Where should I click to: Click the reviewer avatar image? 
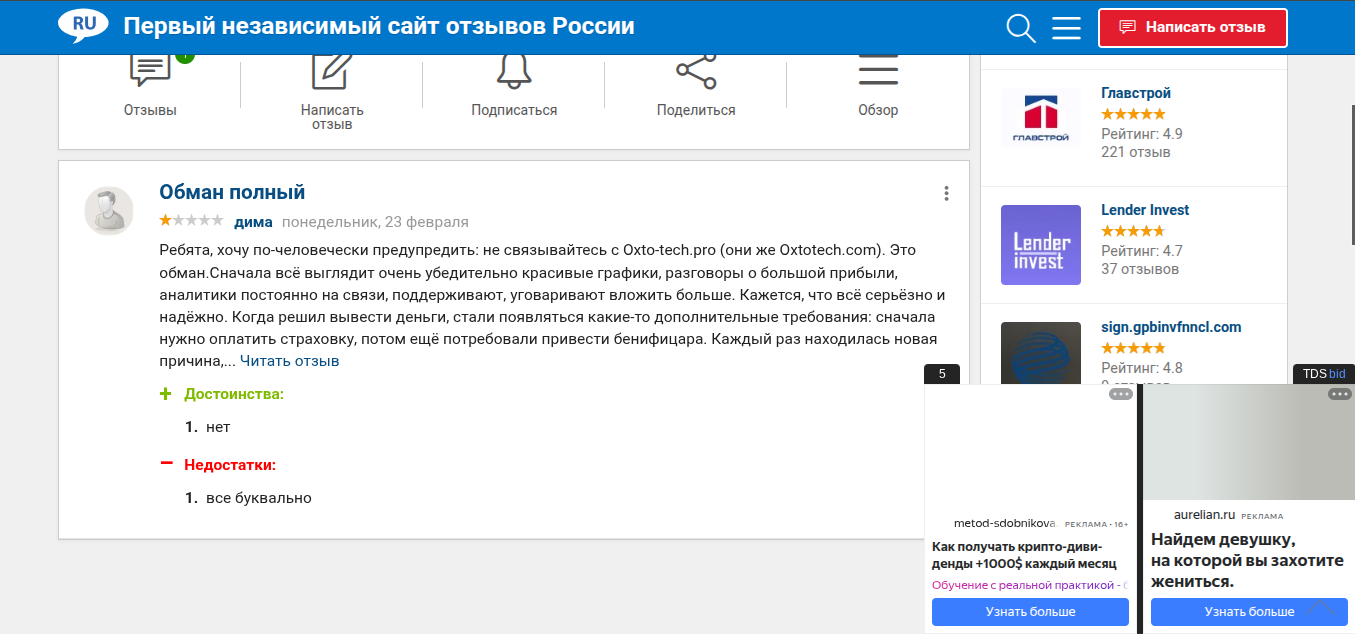coord(109,211)
